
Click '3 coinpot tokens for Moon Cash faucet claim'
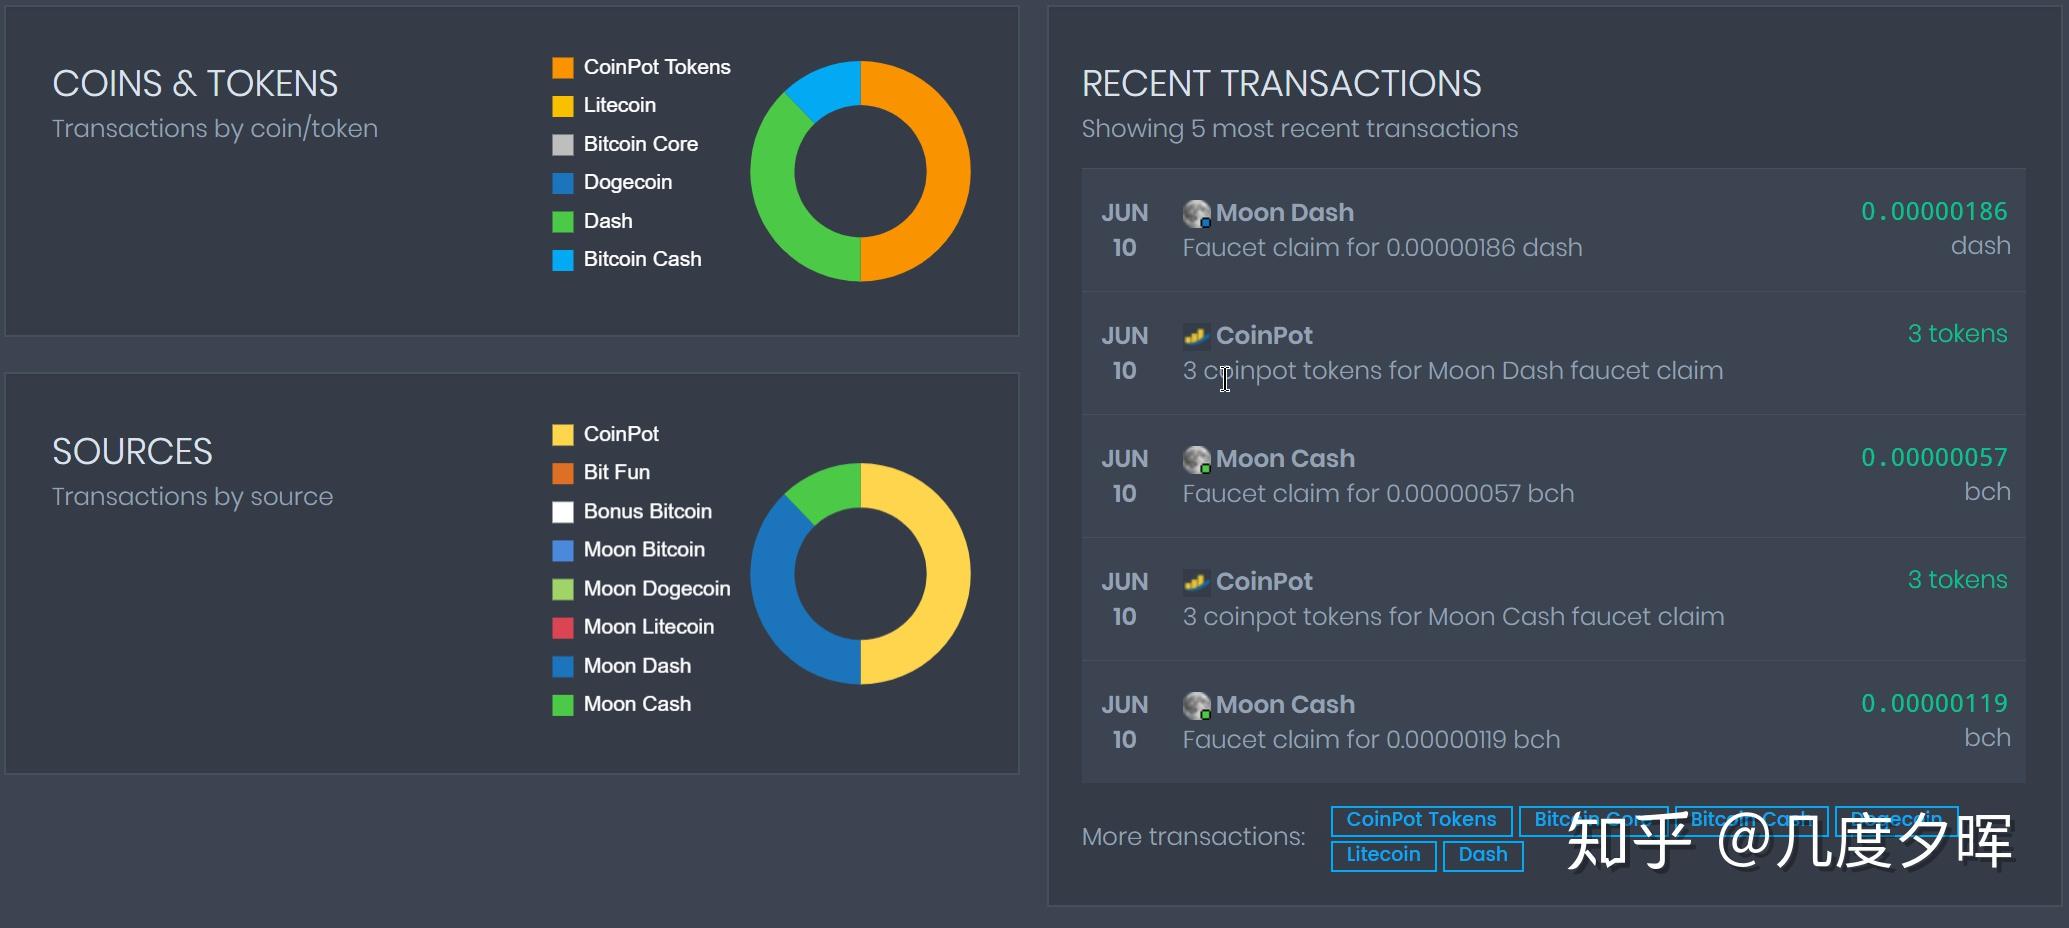(x=1453, y=617)
